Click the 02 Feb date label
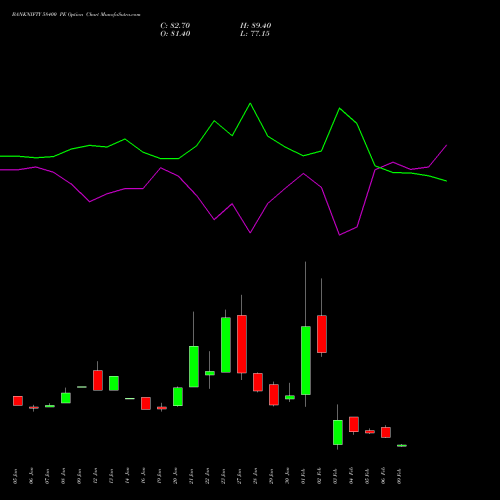This screenshot has height=500, width=500. tap(319, 476)
